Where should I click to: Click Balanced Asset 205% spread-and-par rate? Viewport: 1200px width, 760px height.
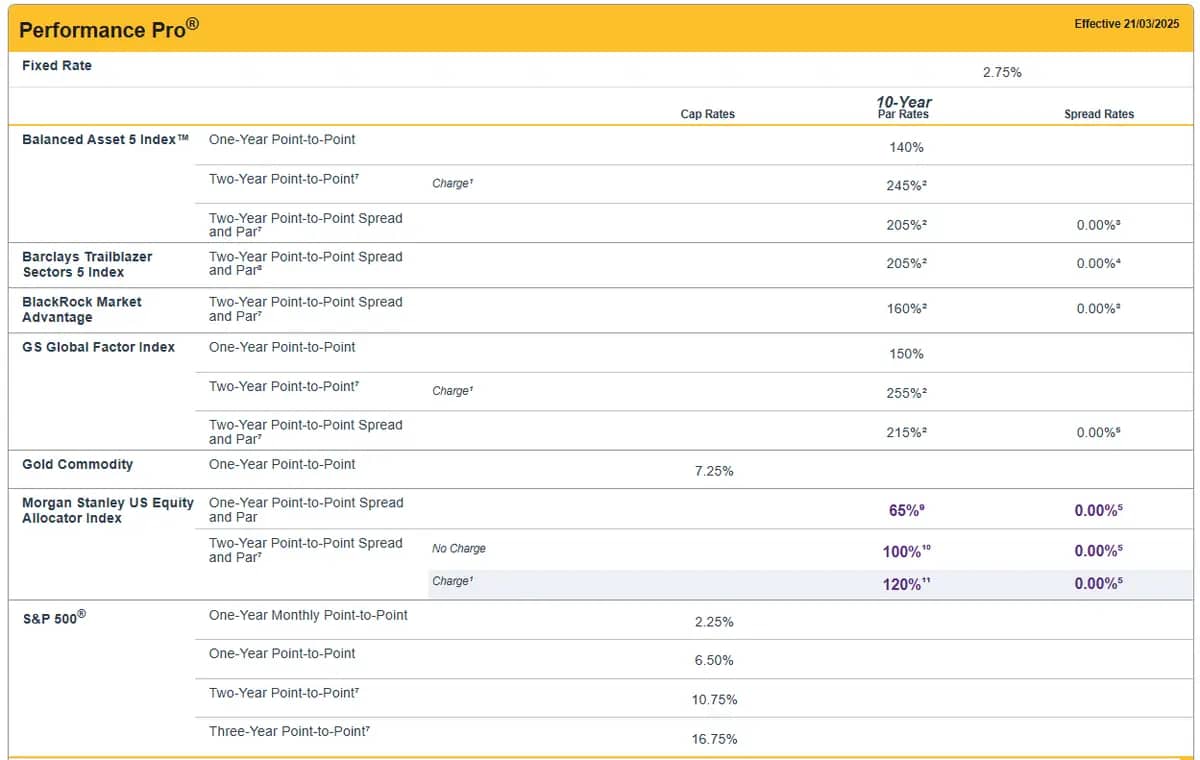pos(906,226)
